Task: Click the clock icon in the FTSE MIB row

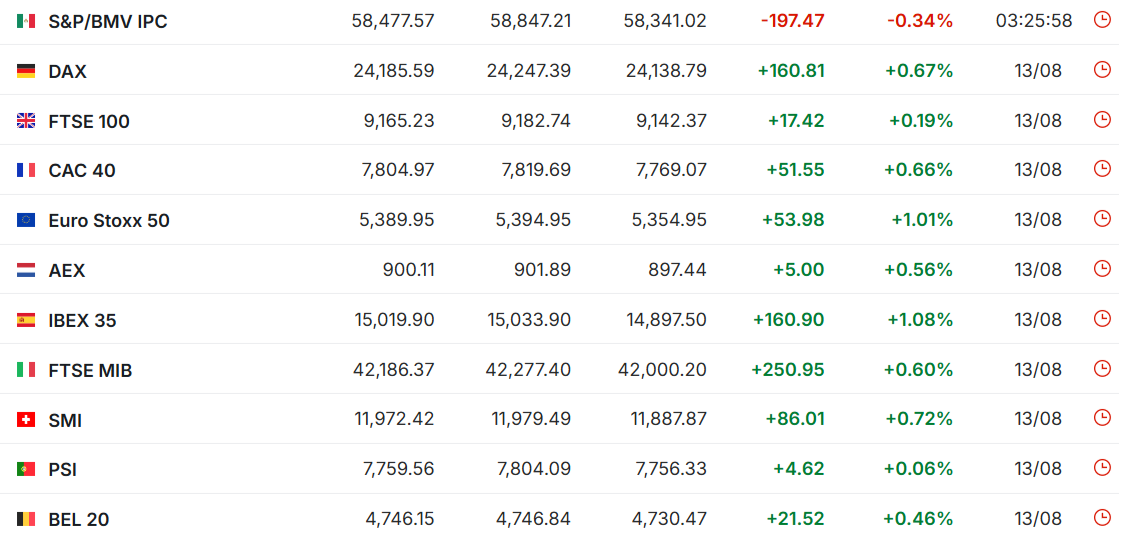Action: [1102, 368]
